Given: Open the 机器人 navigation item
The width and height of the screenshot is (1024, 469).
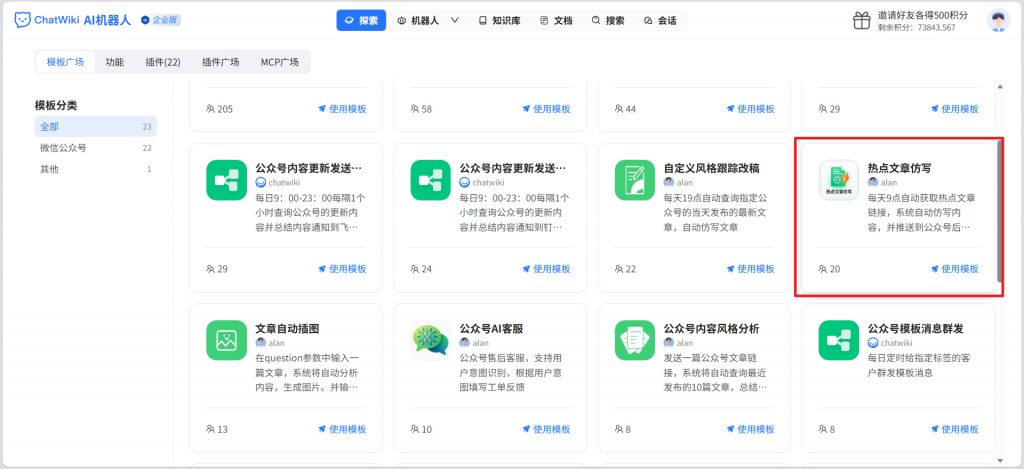Looking at the screenshot, I should (x=418, y=20).
